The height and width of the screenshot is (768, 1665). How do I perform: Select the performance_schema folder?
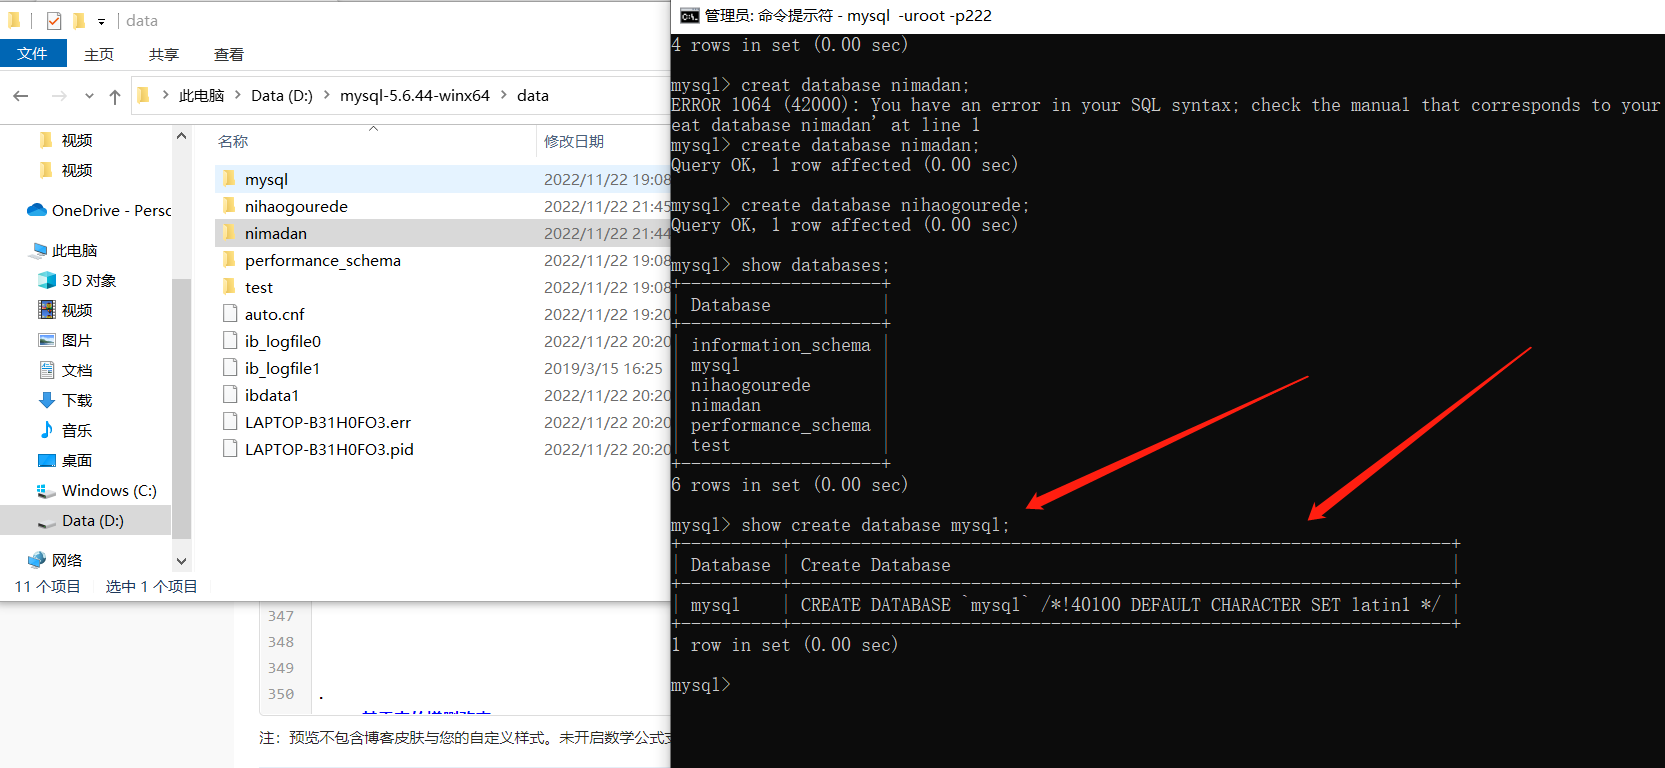pos(442,260)
